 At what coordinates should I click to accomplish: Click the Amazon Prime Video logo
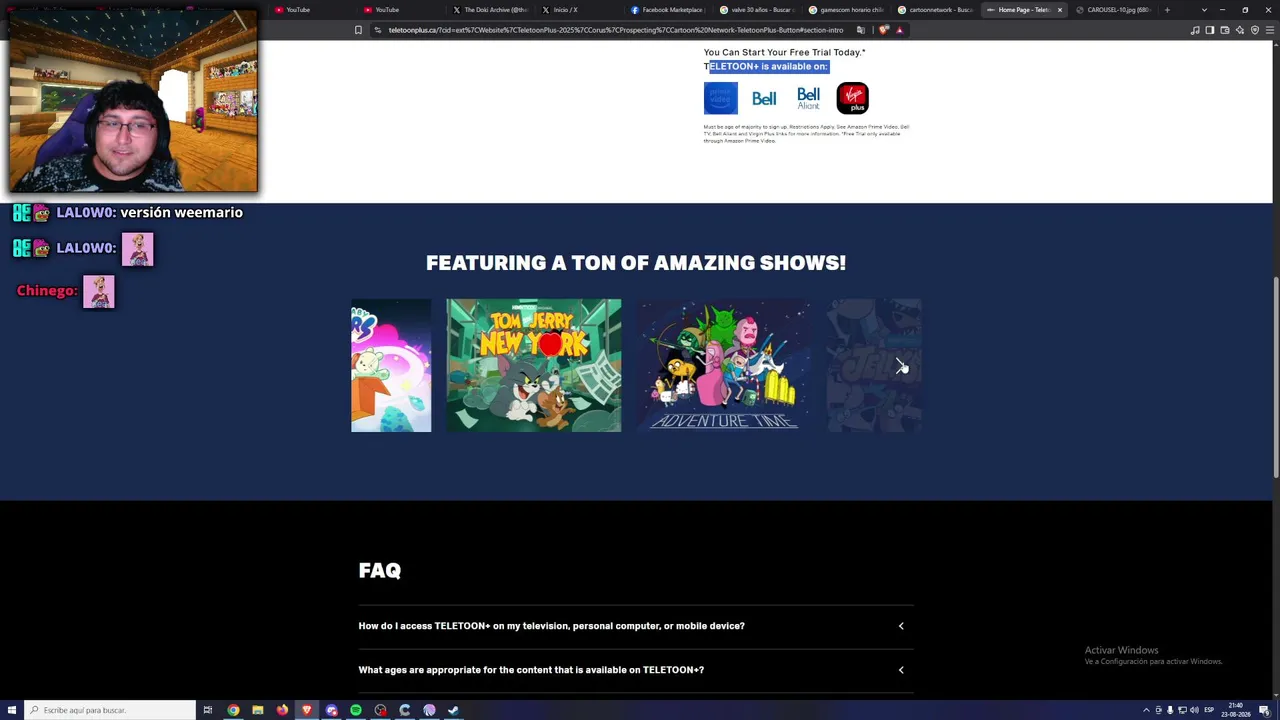(x=720, y=98)
